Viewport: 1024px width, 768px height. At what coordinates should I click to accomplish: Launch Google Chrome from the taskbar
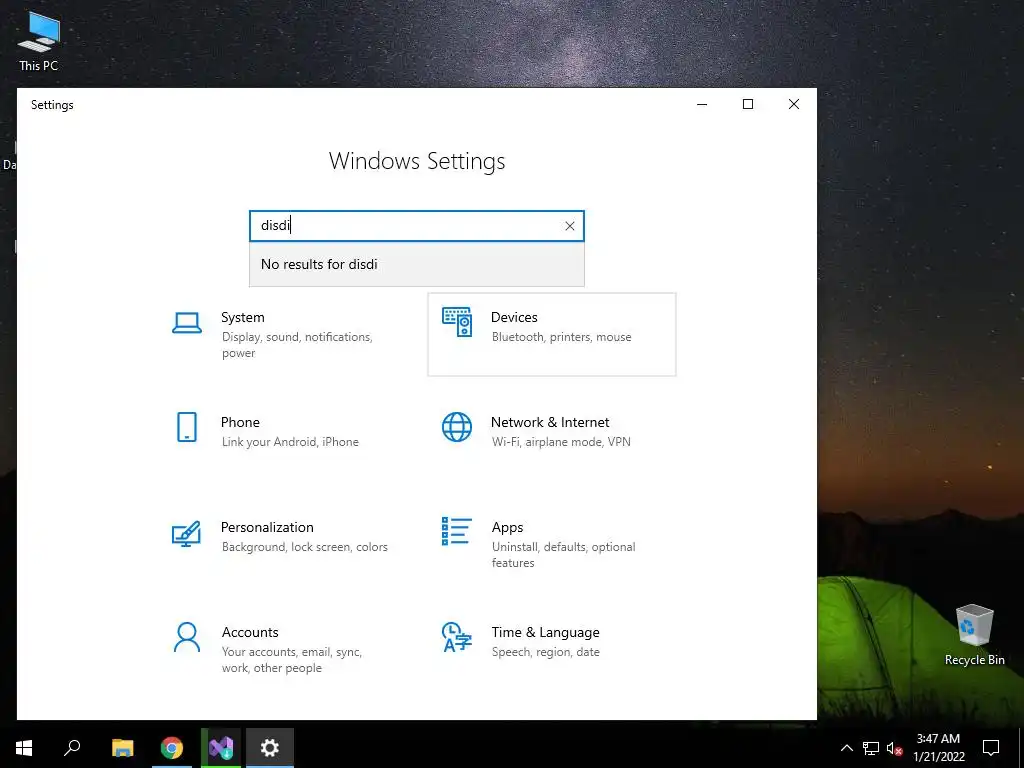click(172, 748)
